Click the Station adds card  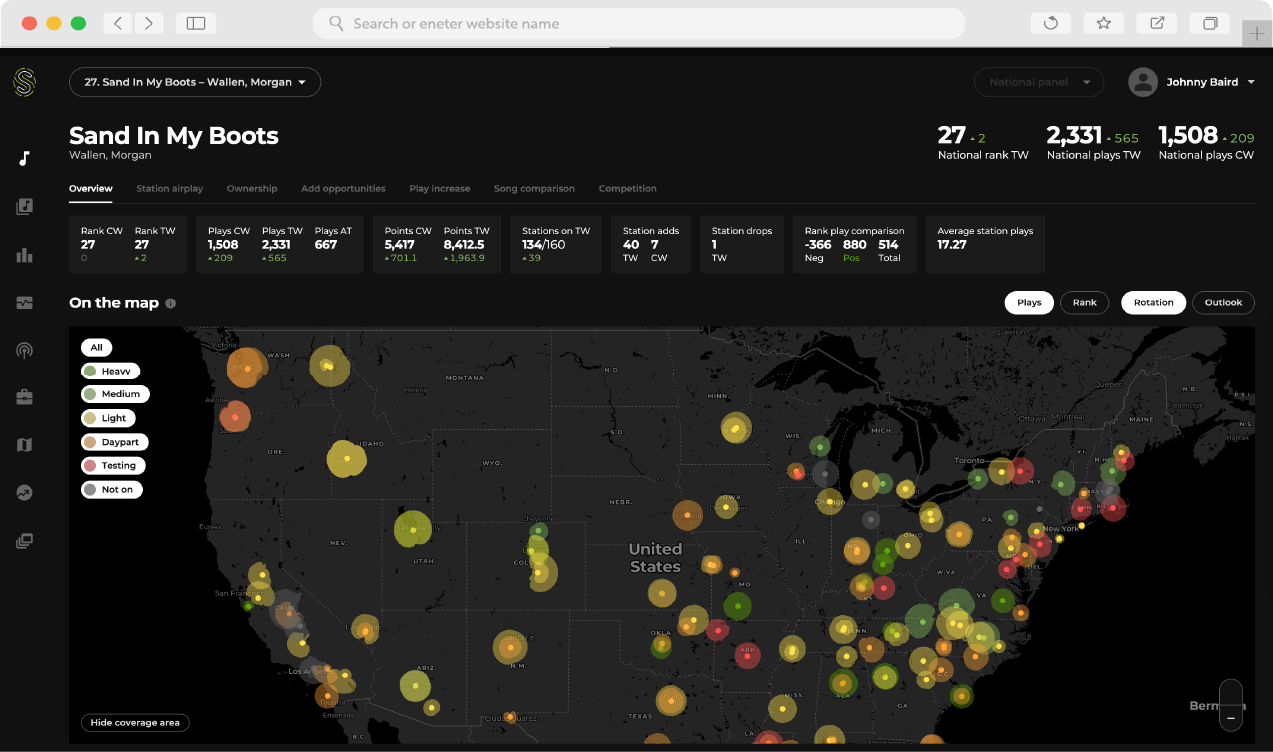coord(651,244)
